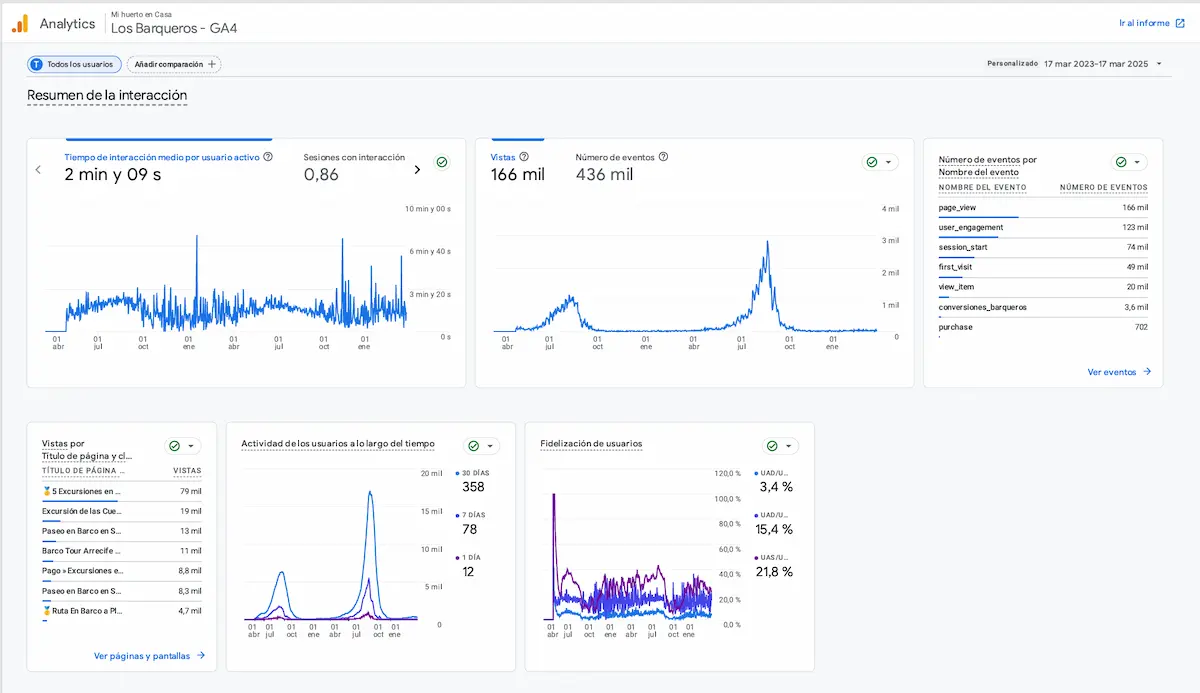Click the page_view event row
This screenshot has height=693, width=1200.
coord(1042,208)
